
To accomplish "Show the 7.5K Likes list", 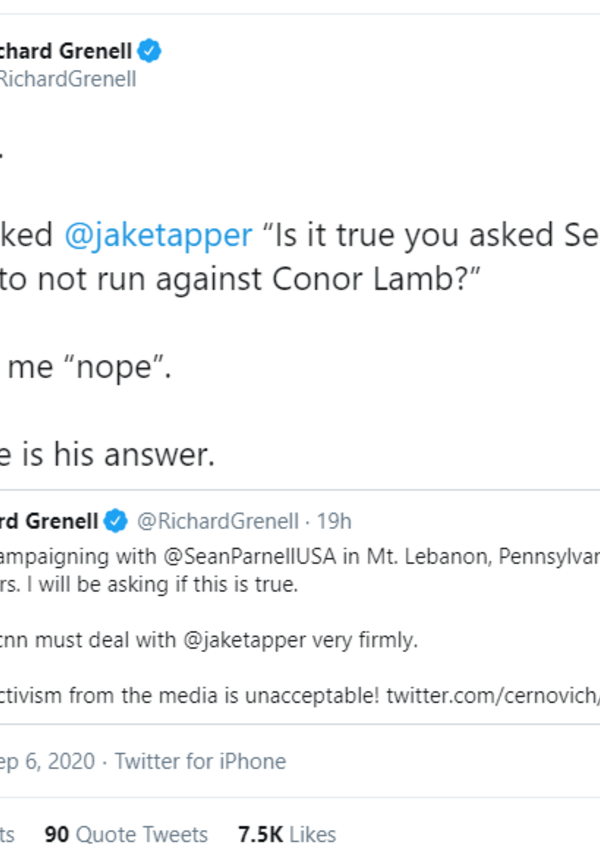I will 287,834.
